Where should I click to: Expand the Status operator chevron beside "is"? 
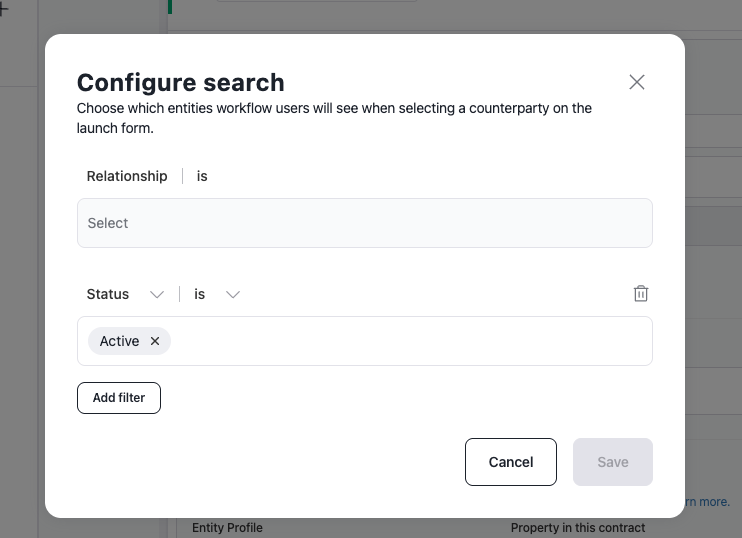coord(233,294)
